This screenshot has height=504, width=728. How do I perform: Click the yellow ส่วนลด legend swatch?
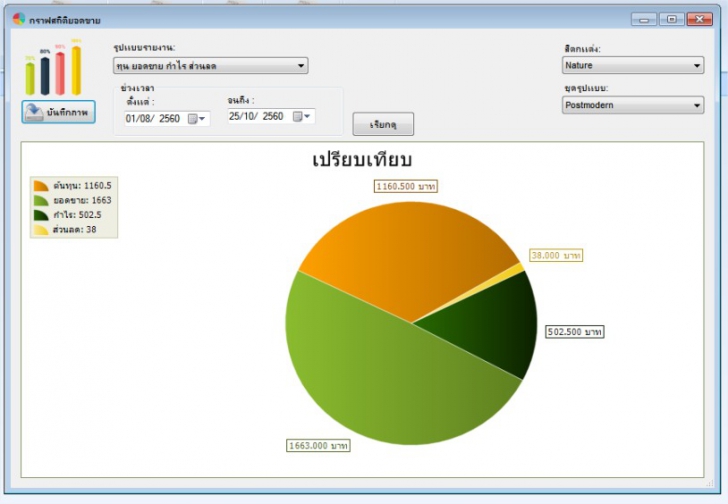click(x=41, y=229)
